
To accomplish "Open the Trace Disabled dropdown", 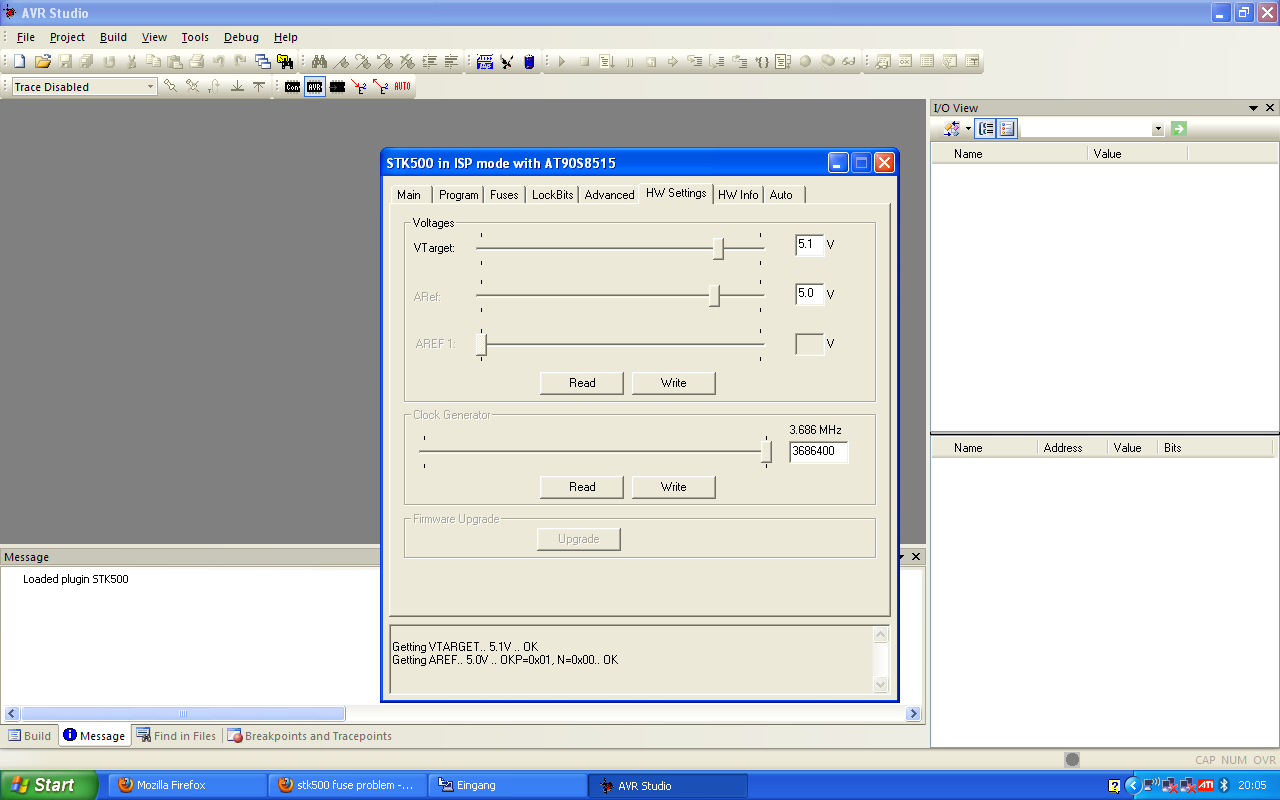I will 151,87.
